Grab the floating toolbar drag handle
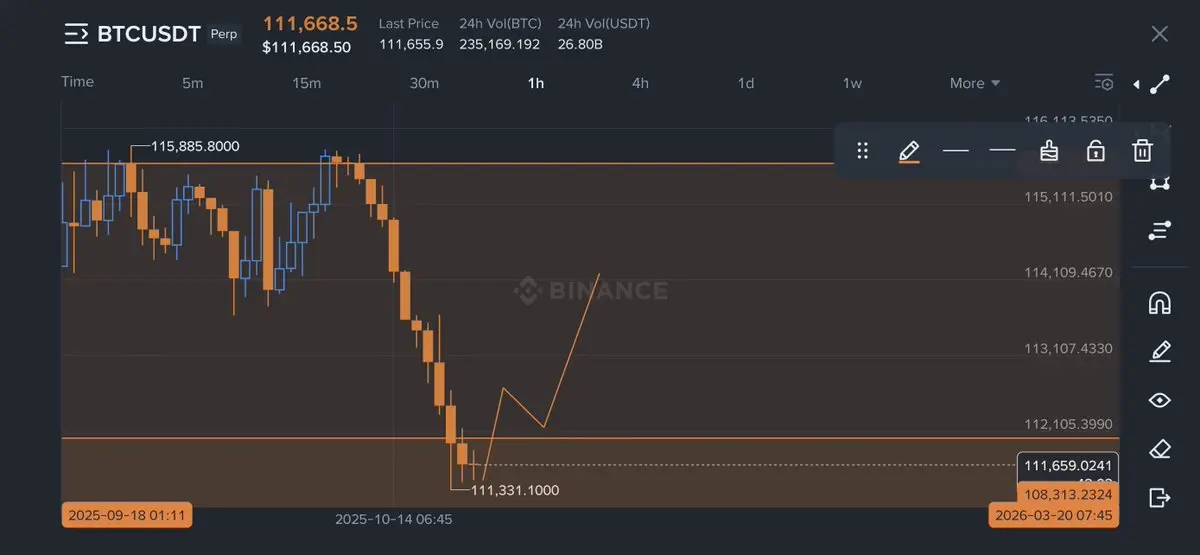1200x555 pixels. [x=862, y=151]
